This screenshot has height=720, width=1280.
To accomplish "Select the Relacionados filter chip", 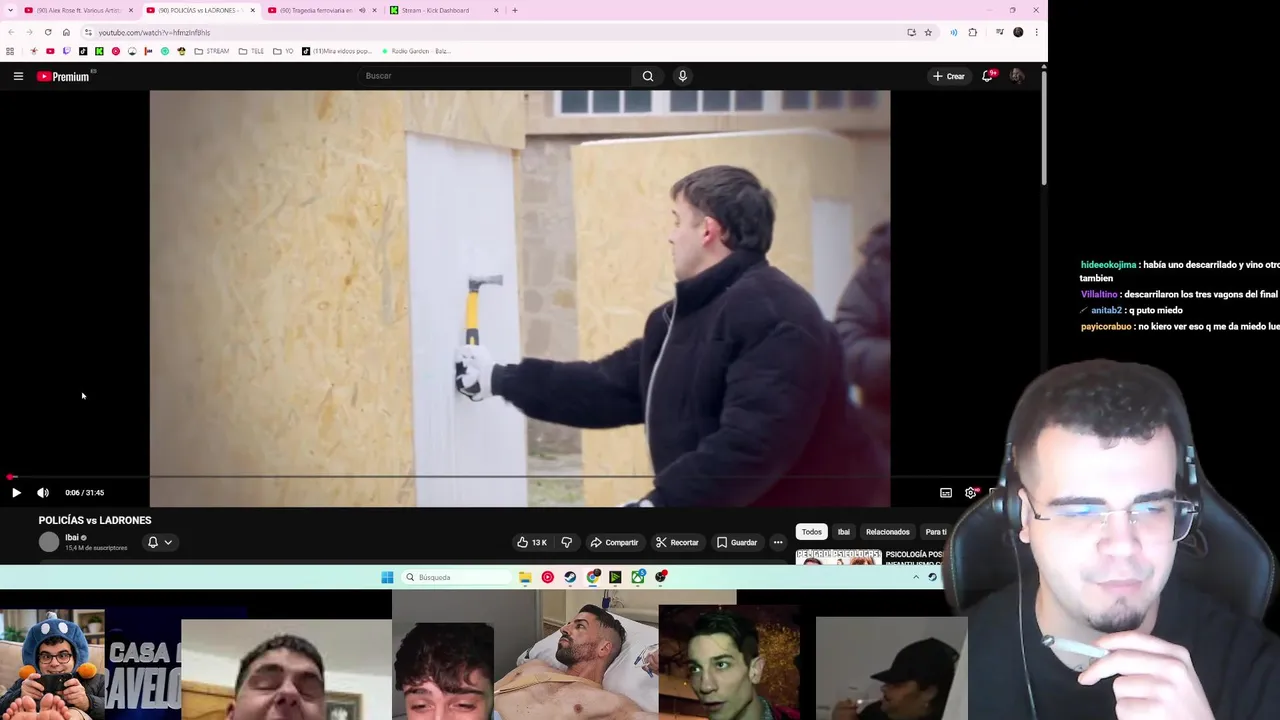I will [x=888, y=532].
